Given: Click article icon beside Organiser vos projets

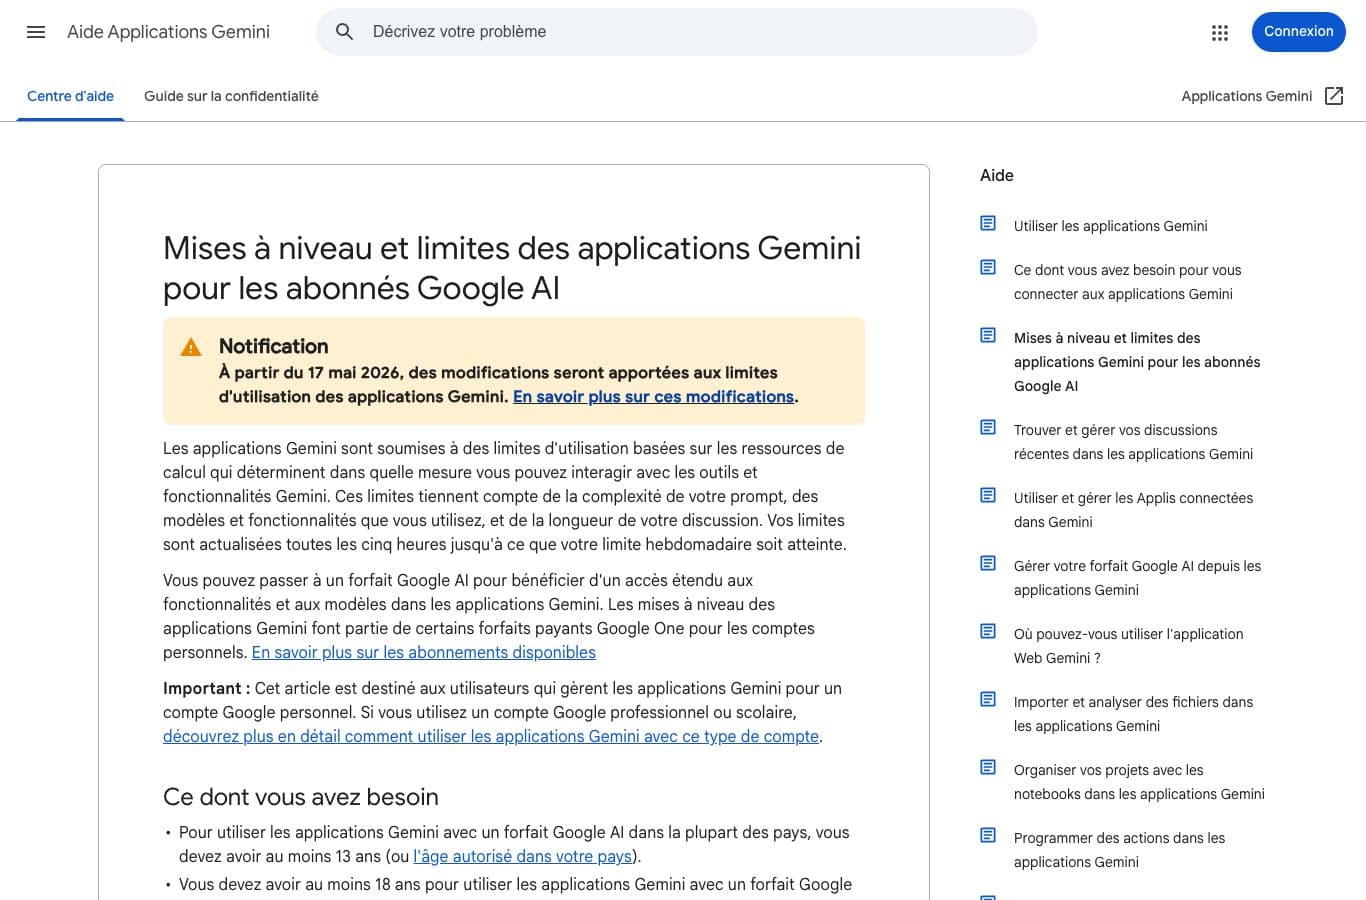Looking at the screenshot, I should 988,768.
